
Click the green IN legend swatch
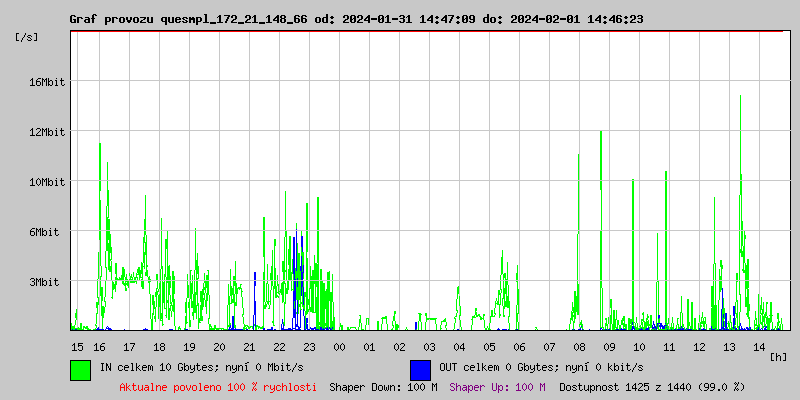pyautogui.click(x=80, y=369)
